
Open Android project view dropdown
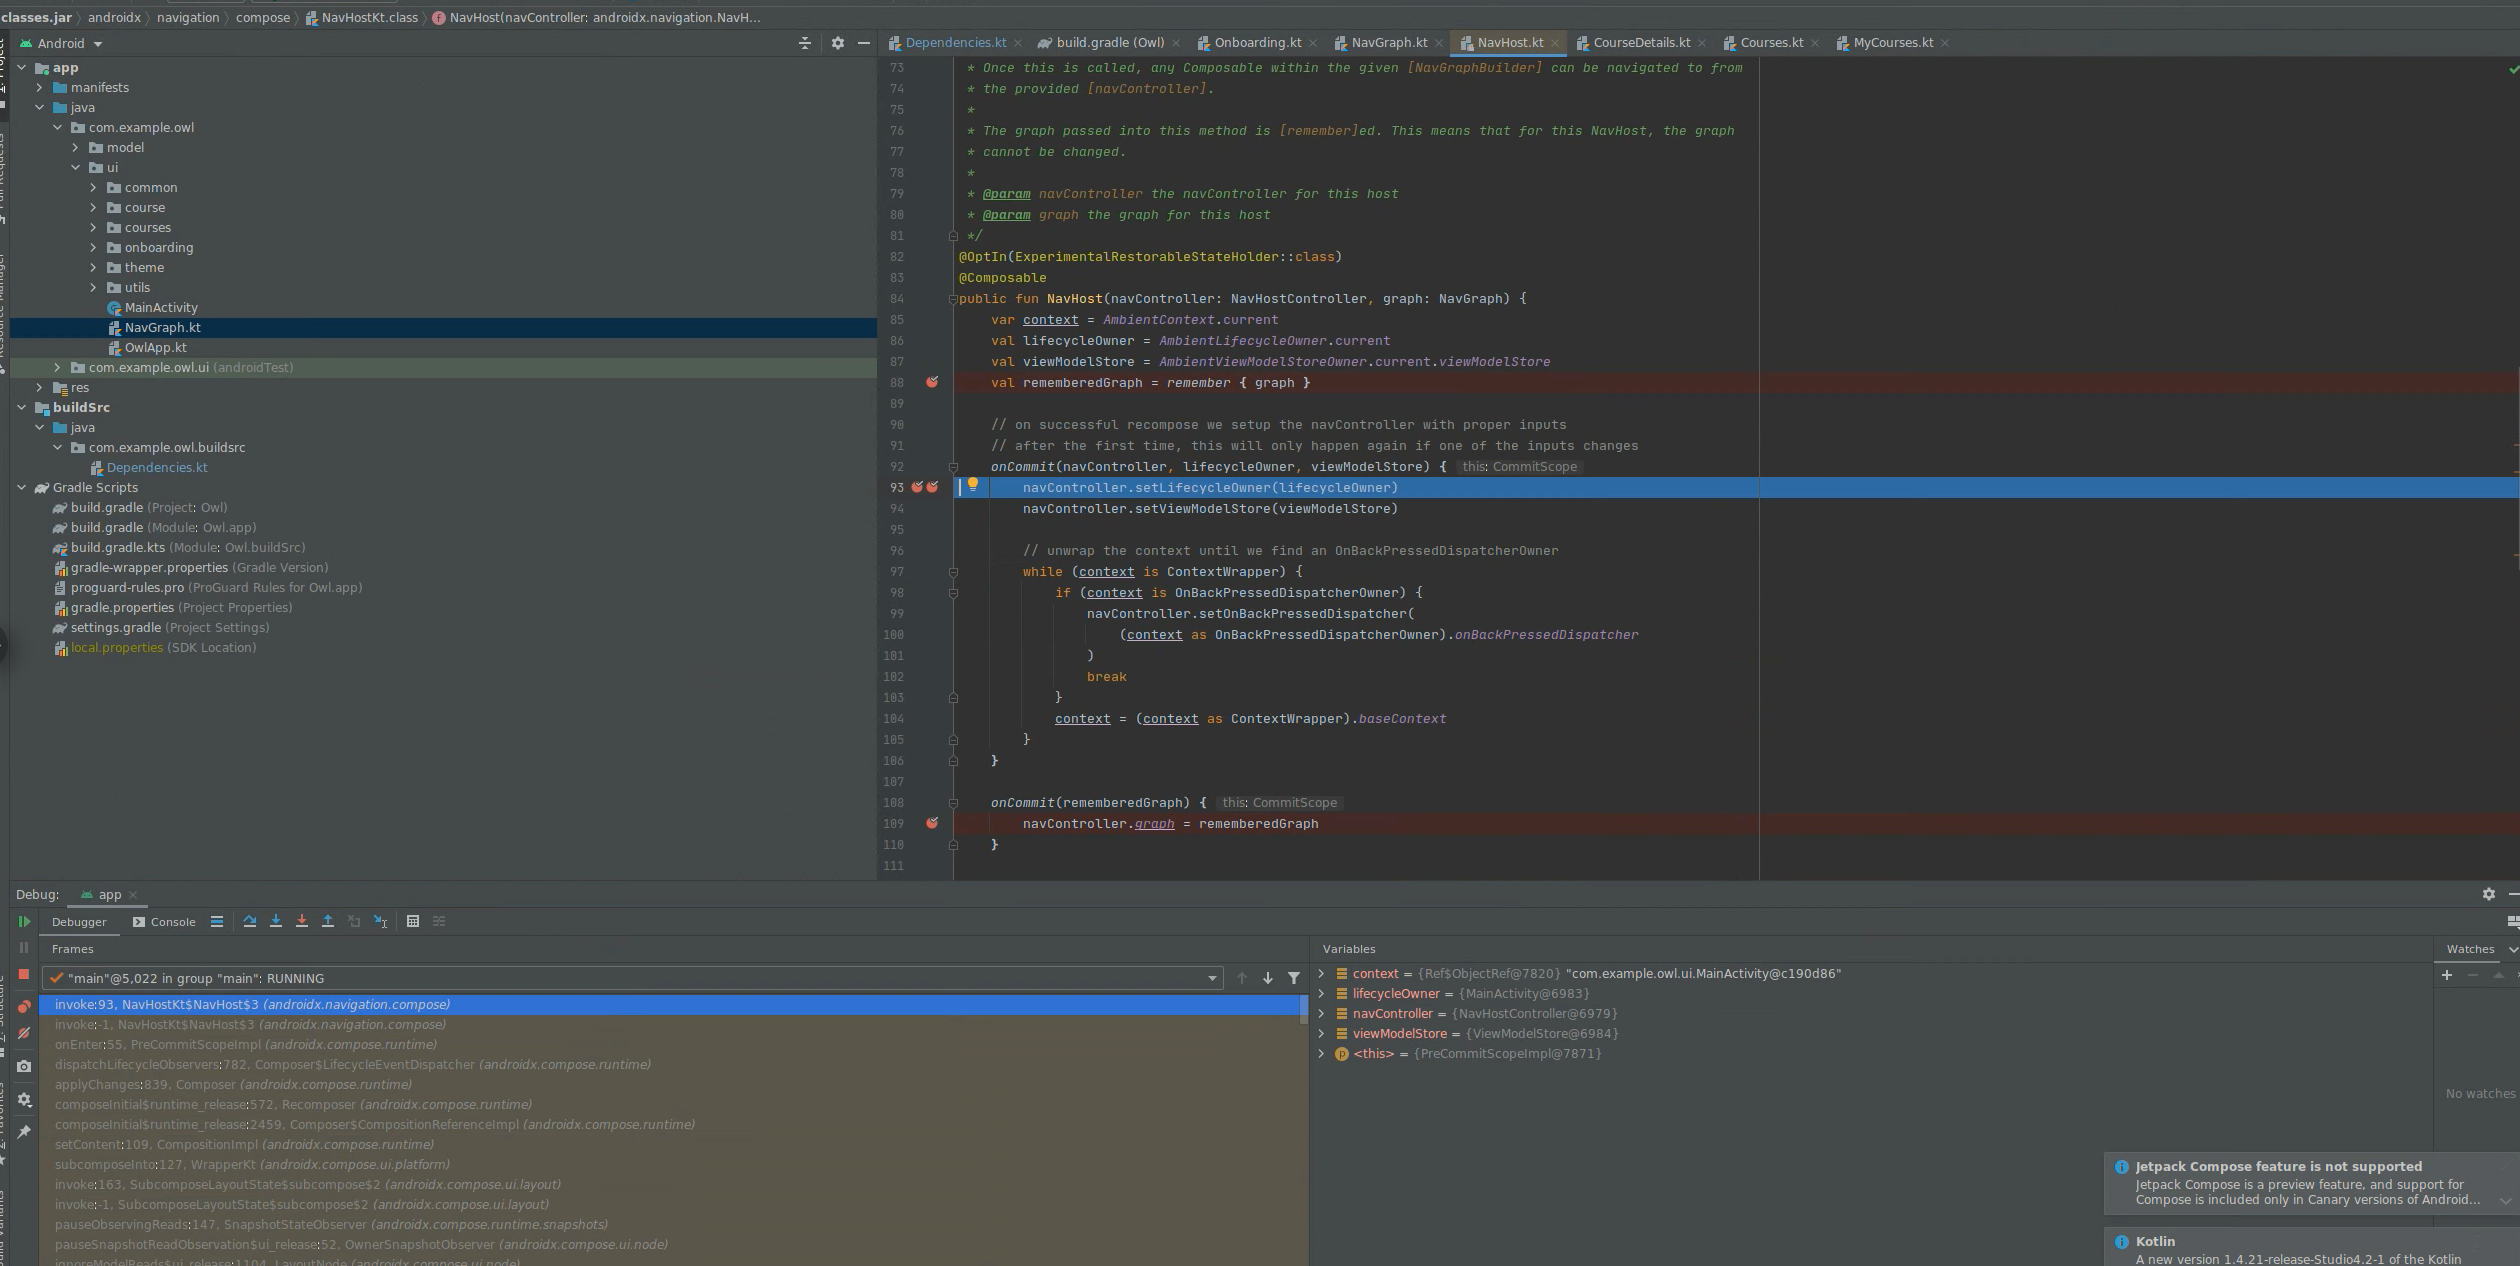[97, 44]
